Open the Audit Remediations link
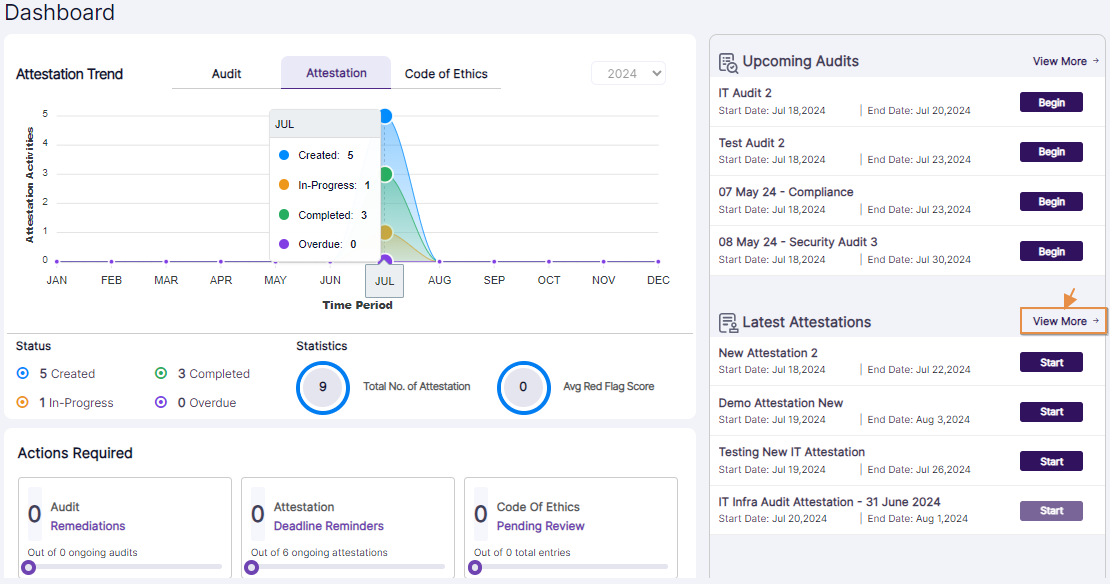The image size is (1110, 584). [88, 526]
